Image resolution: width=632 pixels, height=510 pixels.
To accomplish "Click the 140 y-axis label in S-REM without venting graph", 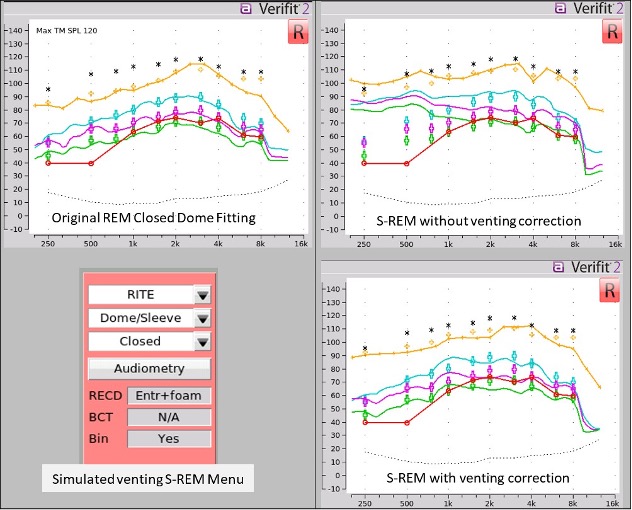I will 331,30.
